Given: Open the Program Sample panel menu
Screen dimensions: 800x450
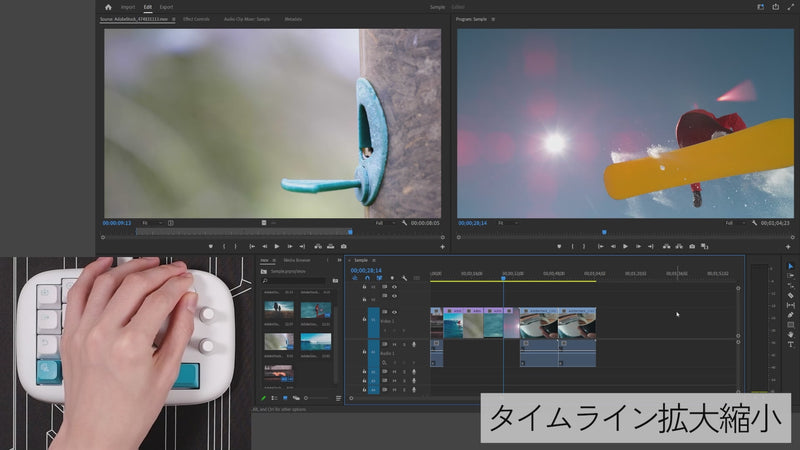Looking at the screenshot, I should click(493, 19).
